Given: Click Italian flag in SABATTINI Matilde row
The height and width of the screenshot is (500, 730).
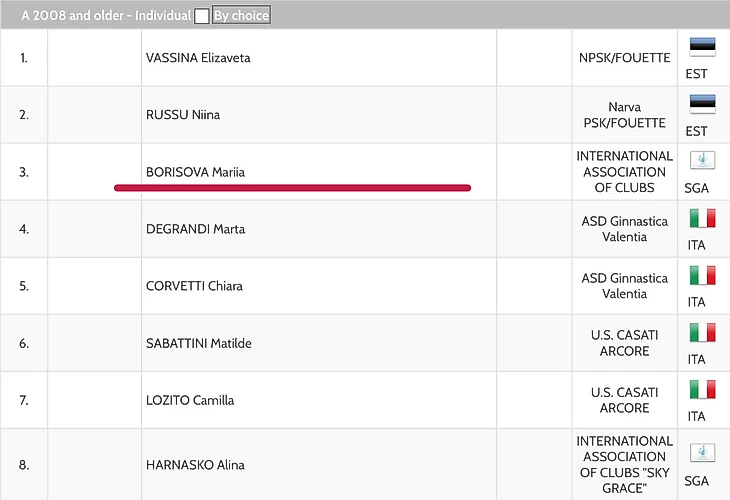Looking at the screenshot, I should click(x=703, y=332).
